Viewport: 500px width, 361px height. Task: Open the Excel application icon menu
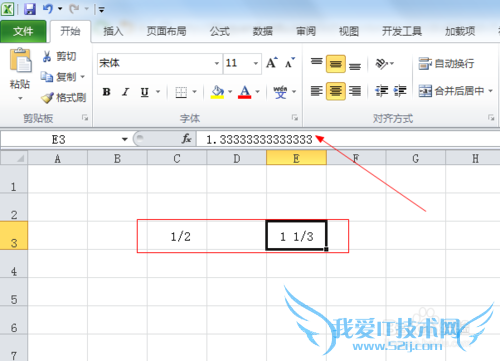pyautogui.click(x=7, y=9)
